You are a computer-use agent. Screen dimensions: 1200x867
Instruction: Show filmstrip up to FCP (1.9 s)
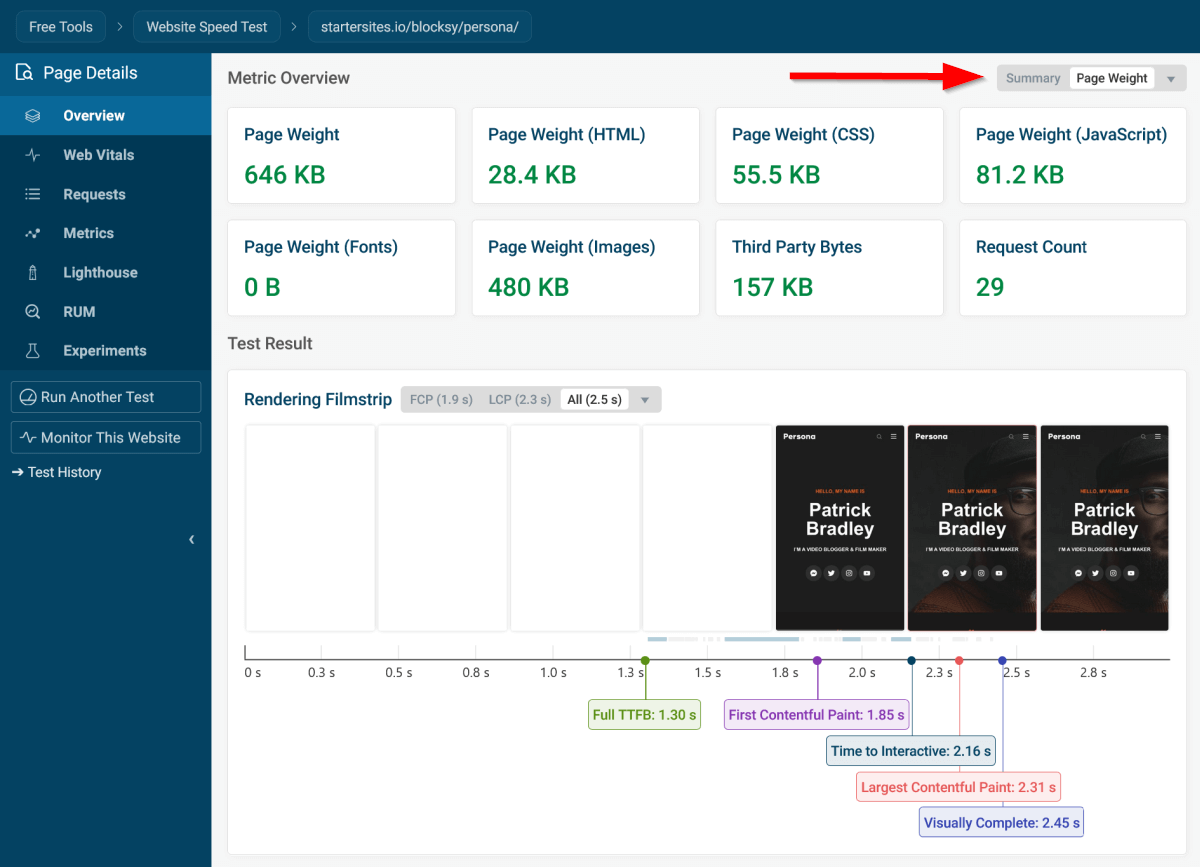[441, 400]
